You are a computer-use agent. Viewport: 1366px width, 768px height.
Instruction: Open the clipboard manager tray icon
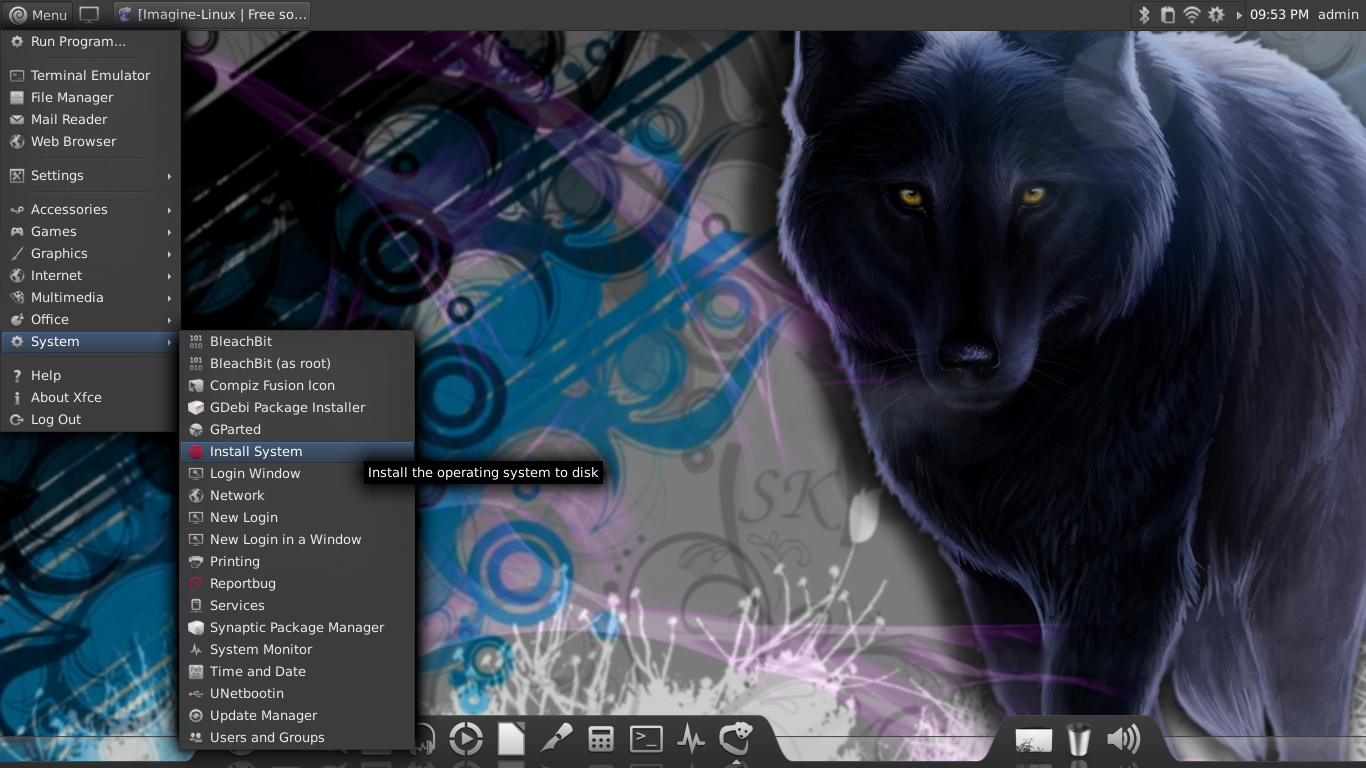(x=1168, y=15)
